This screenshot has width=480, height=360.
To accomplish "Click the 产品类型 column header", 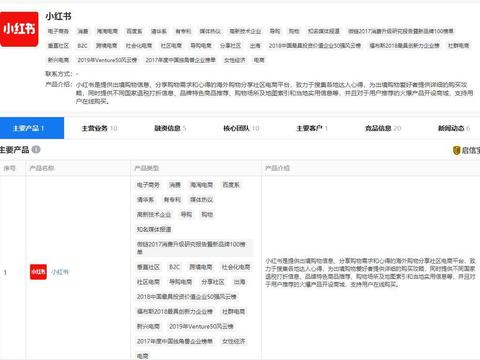I will (x=146, y=168).
